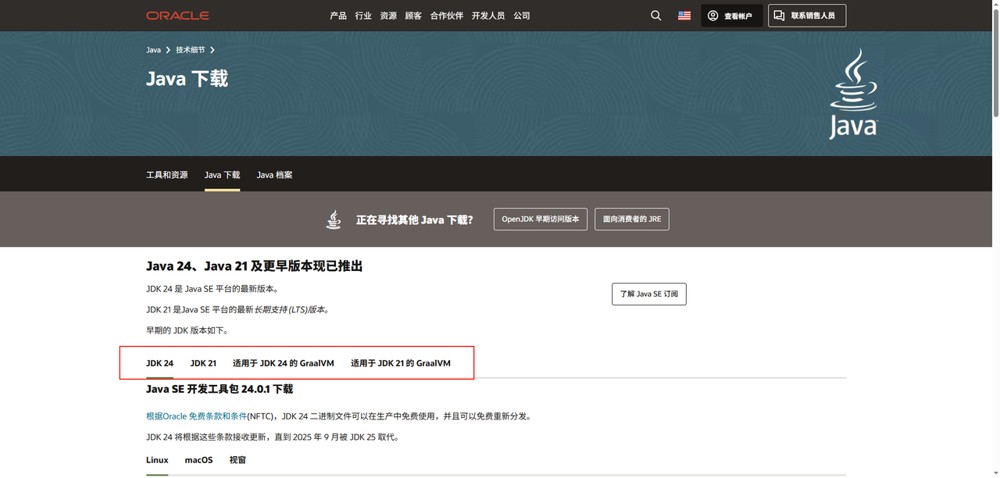
Task: Click the Java cup icon beside 正在寻找其他 Java 下载
Action: 334,219
